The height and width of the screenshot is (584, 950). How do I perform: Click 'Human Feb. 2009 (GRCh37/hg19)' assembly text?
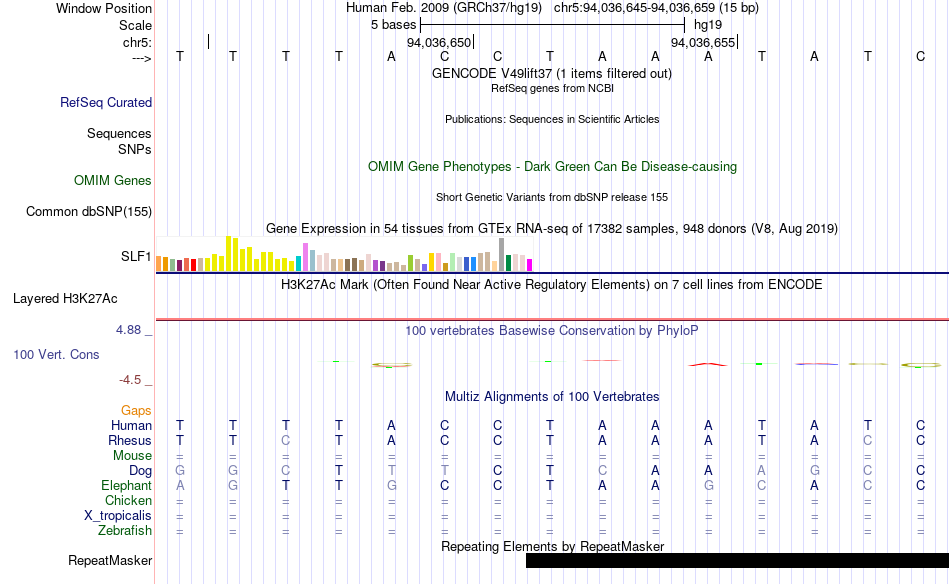point(446,8)
